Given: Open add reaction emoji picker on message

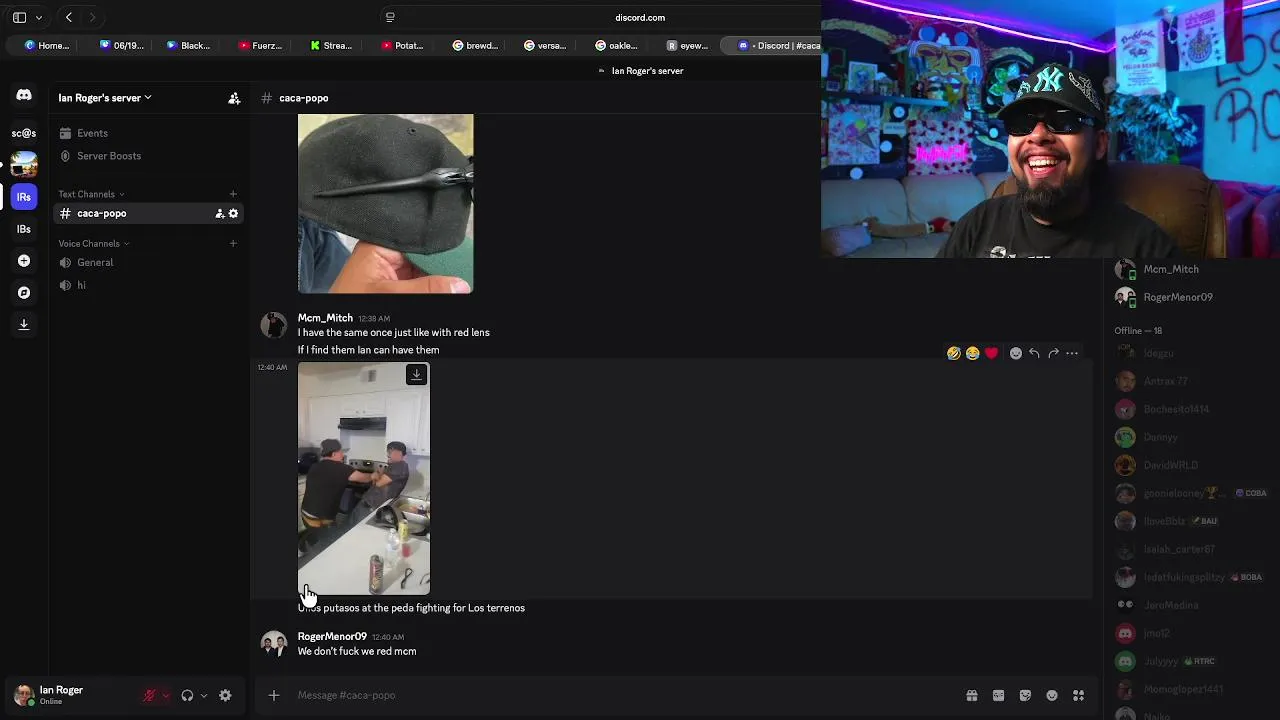Looking at the screenshot, I should point(1016,353).
